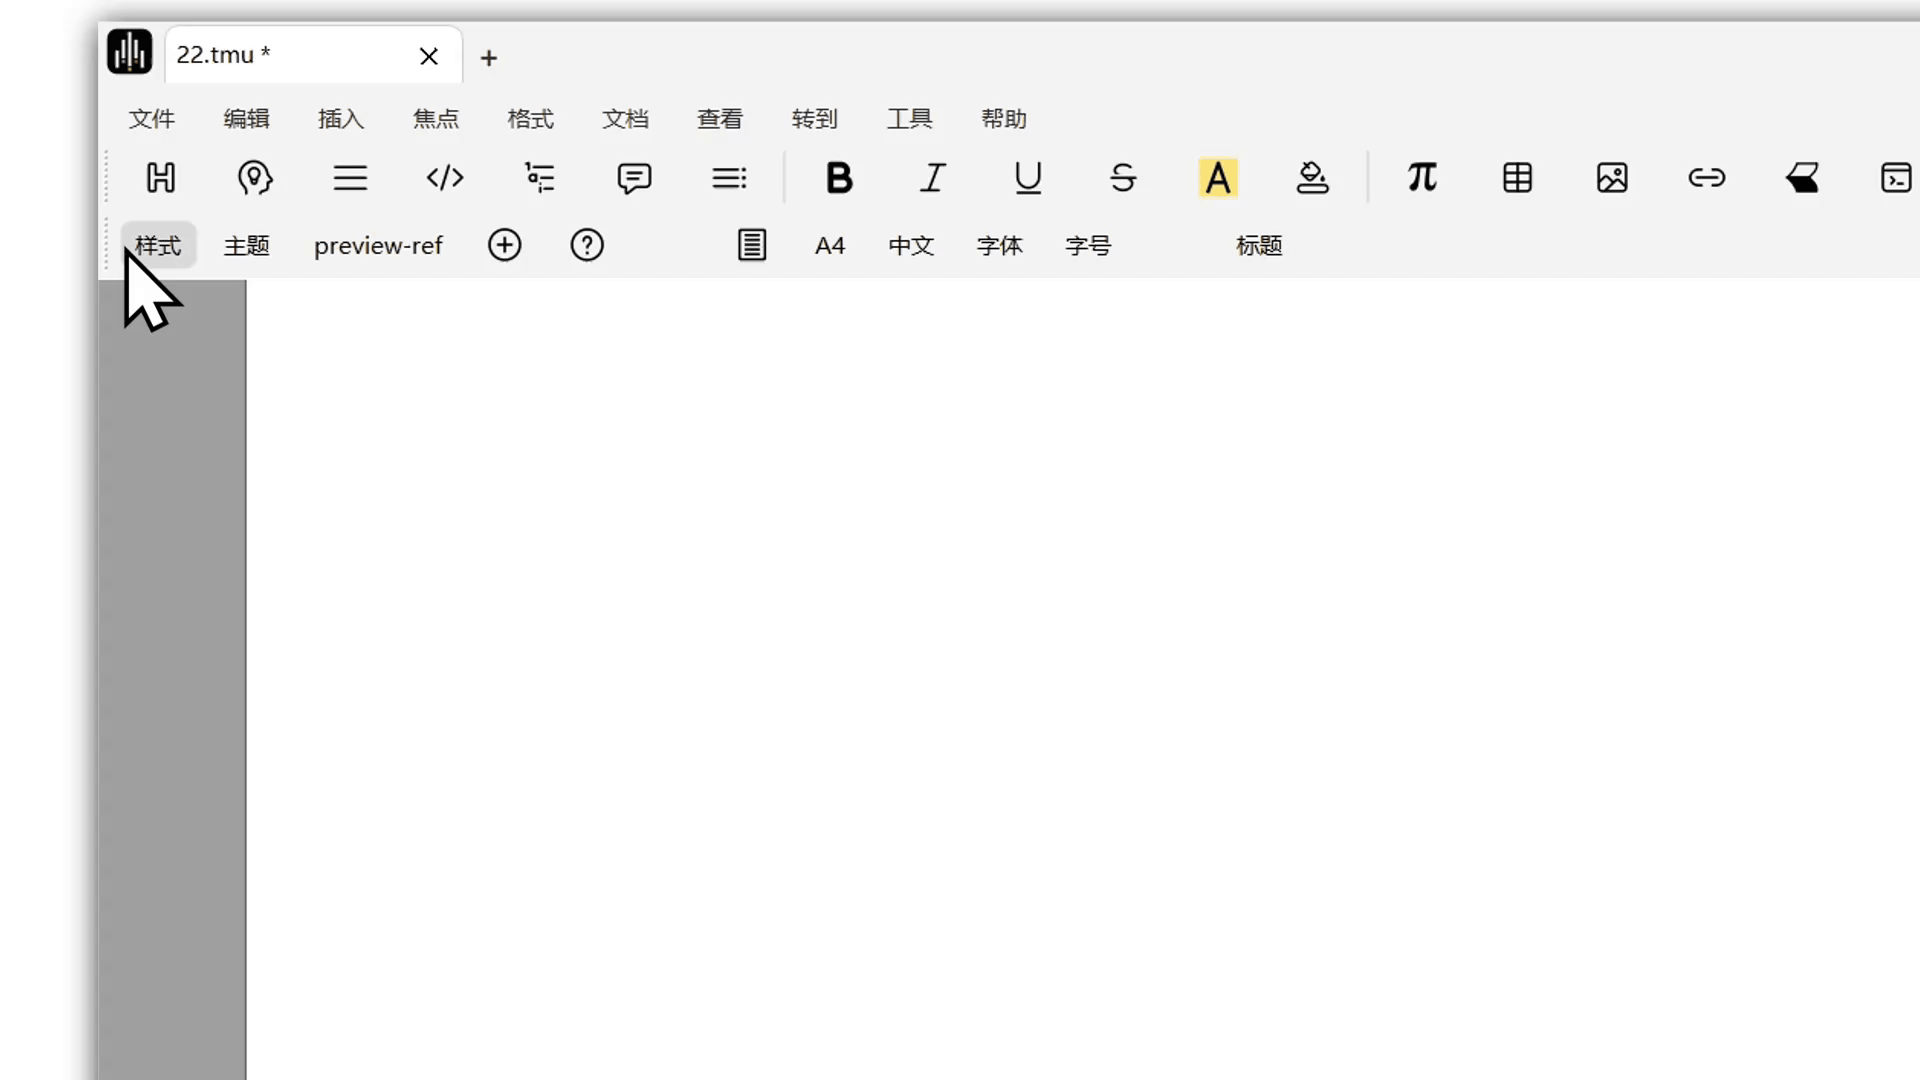Click the preview-ref style button
Screen dimensions: 1920x1080
(x=378, y=246)
